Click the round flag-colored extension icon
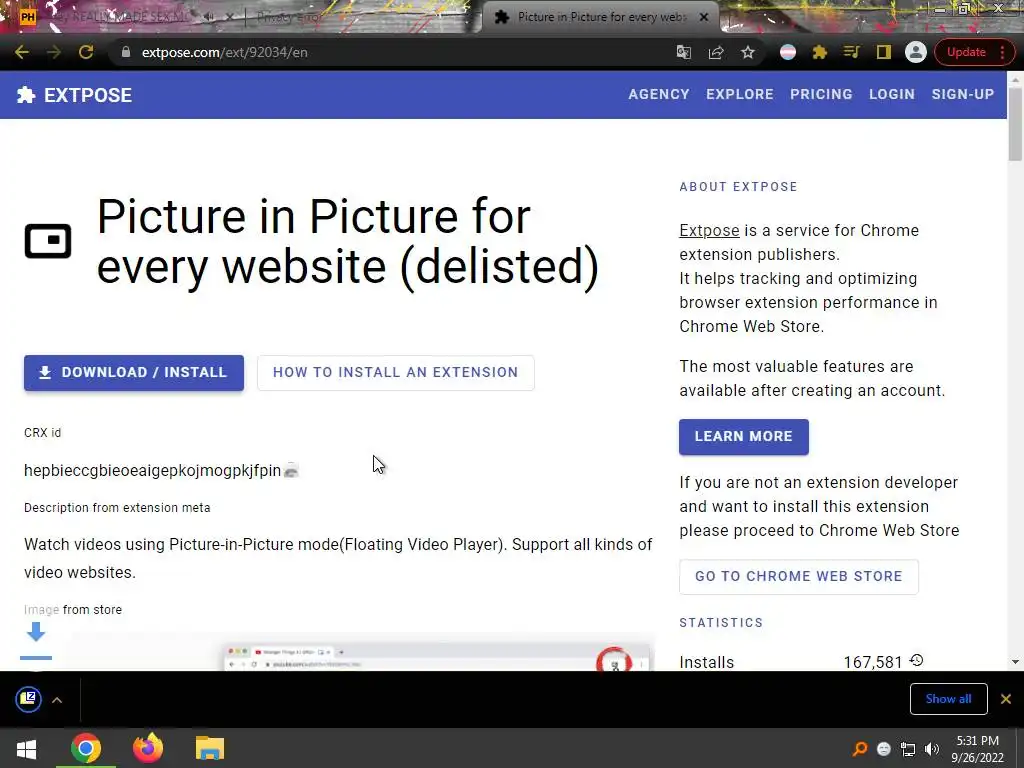Screen dimensions: 1024x768 pyautogui.click(x=788, y=52)
